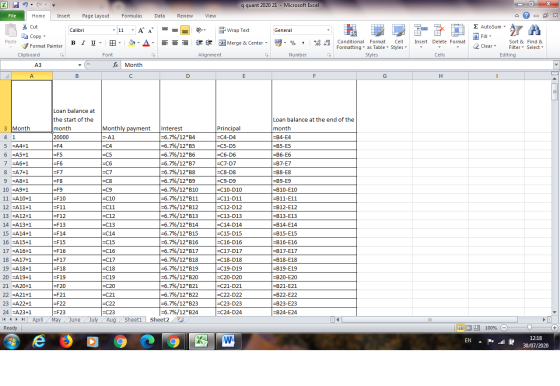Apply the Fill Color bucket

132,43
